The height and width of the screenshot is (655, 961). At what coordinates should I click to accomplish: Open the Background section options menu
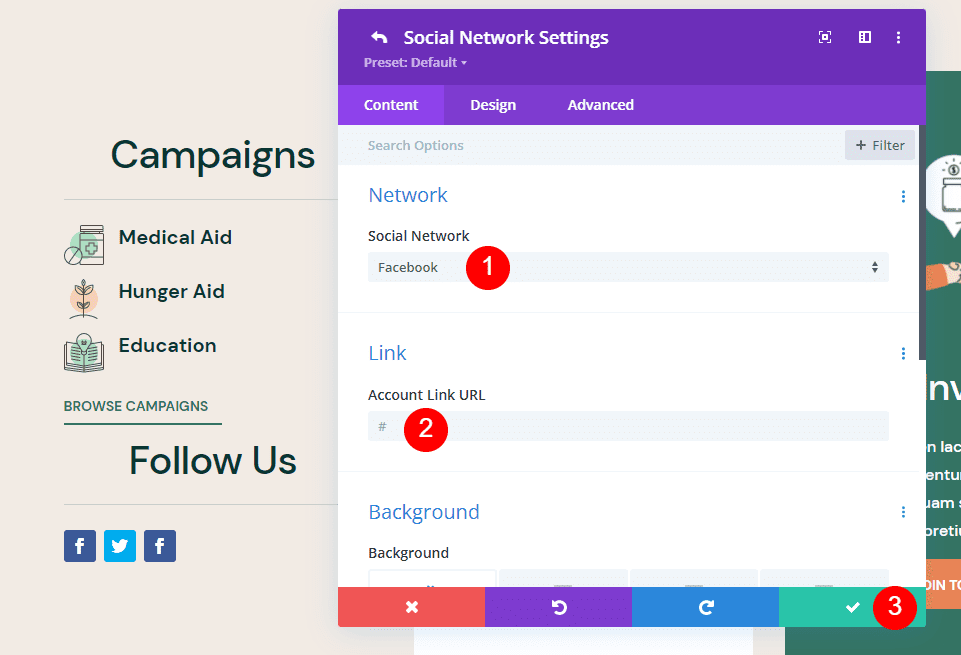pyautogui.click(x=903, y=511)
